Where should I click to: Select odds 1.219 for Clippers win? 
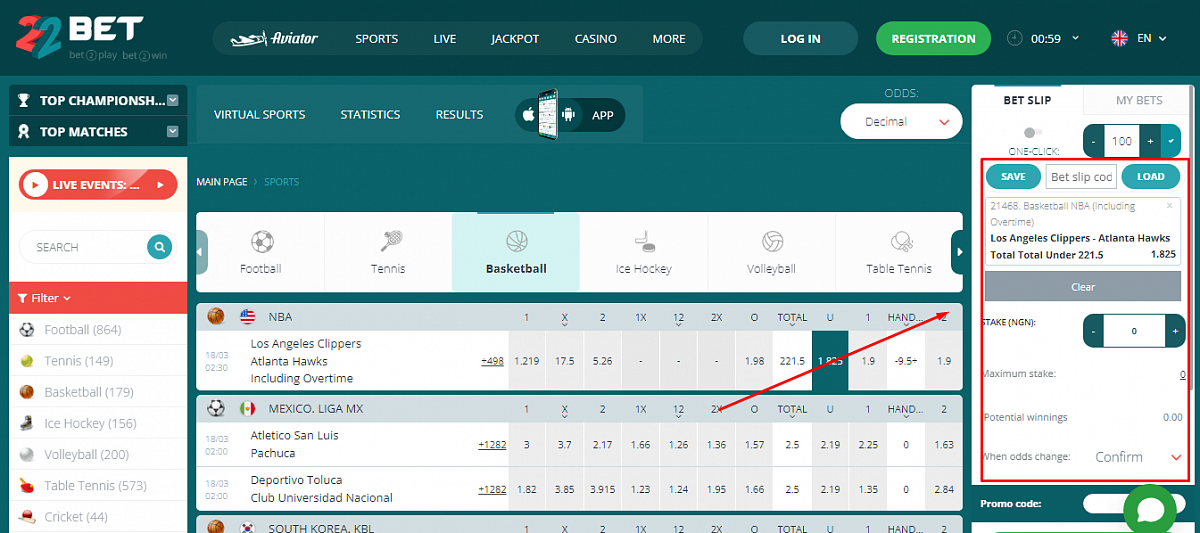525,361
